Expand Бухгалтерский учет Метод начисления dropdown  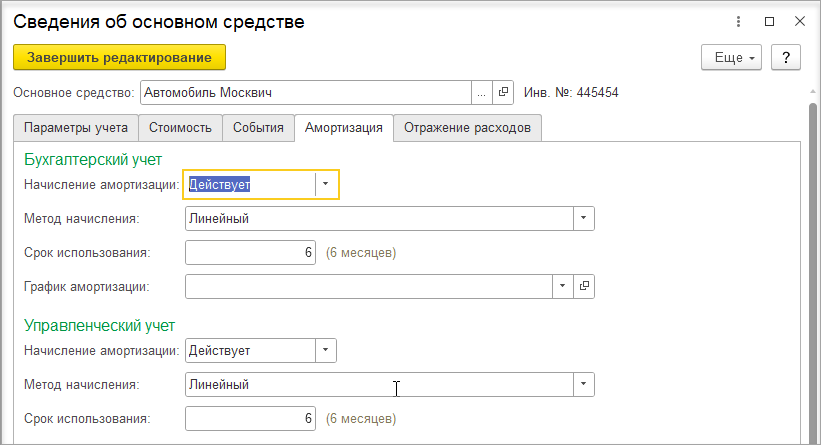coord(583,218)
